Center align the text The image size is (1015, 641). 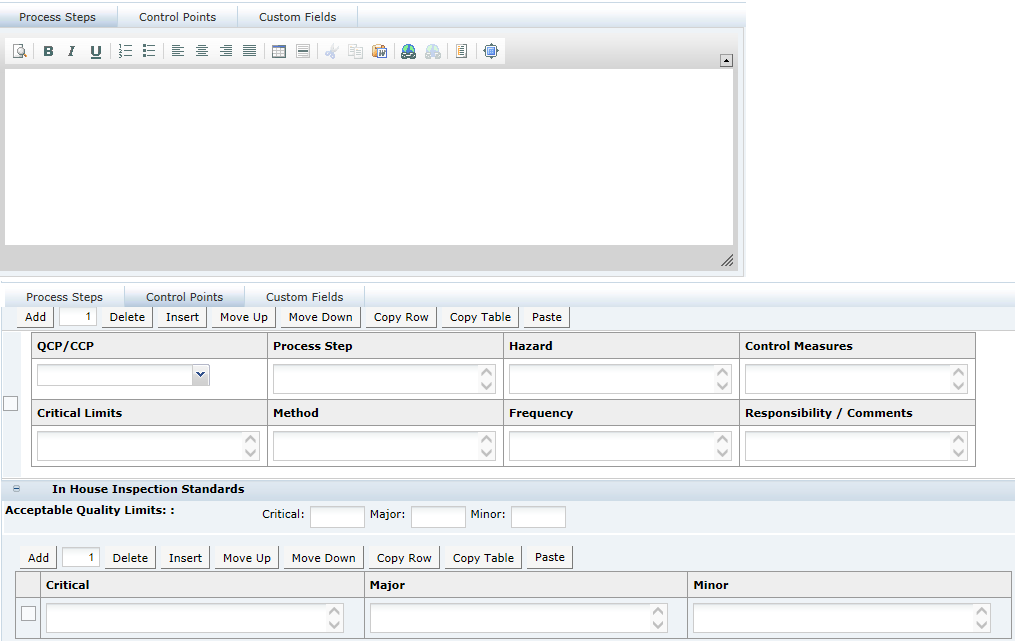pos(201,51)
